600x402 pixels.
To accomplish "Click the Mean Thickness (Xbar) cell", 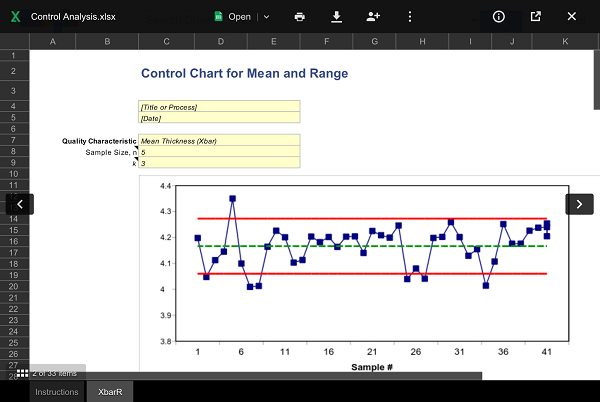I will point(219,141).
